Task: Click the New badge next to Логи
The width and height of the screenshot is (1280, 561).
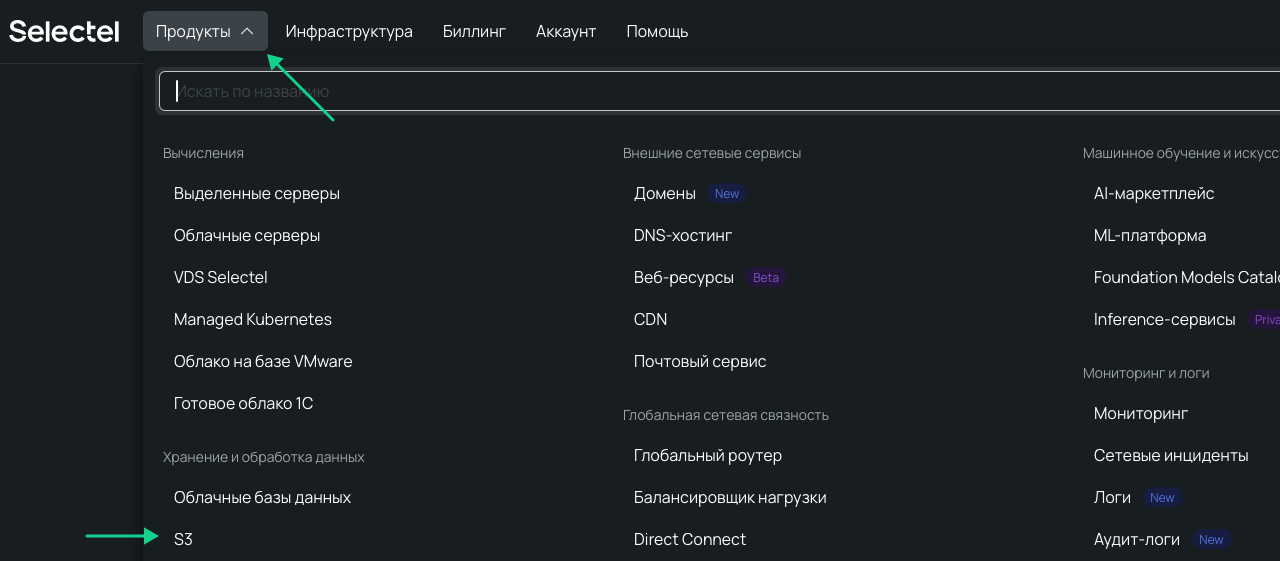Action: (x=1162, y=498)
